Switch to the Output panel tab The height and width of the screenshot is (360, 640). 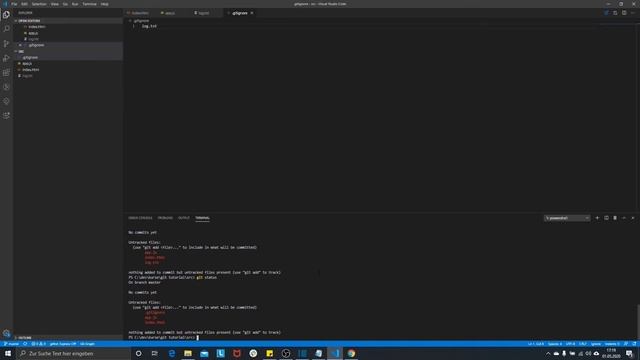coord(184,218)
